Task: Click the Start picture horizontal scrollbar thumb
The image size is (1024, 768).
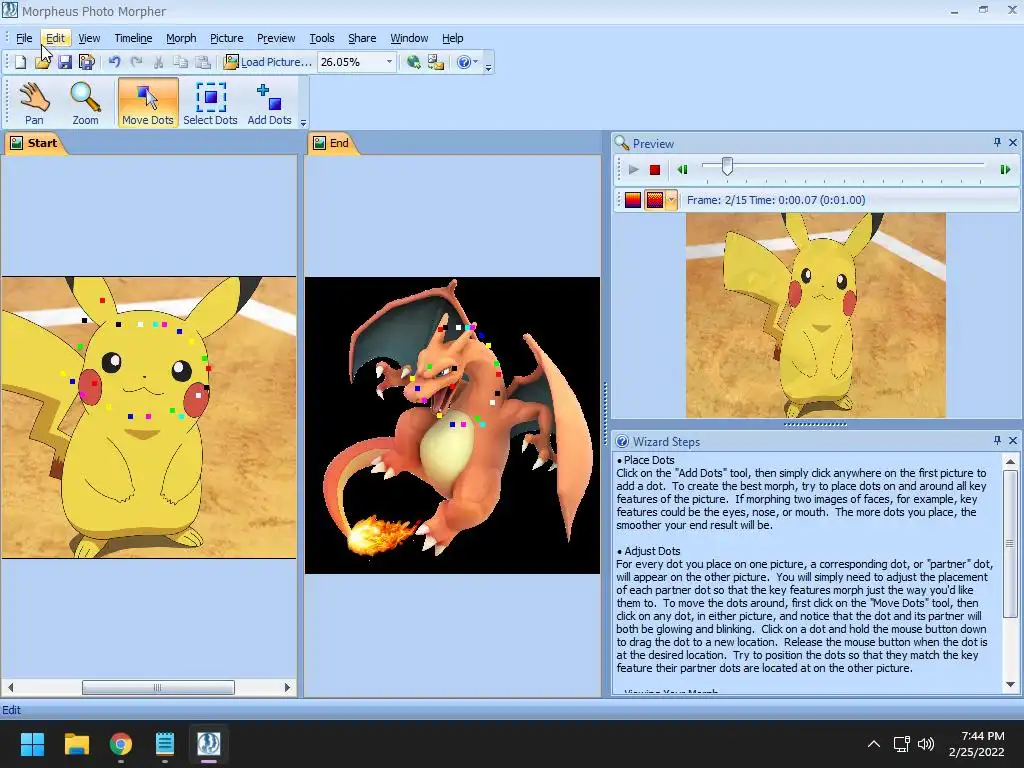Action: click(158, 687)
